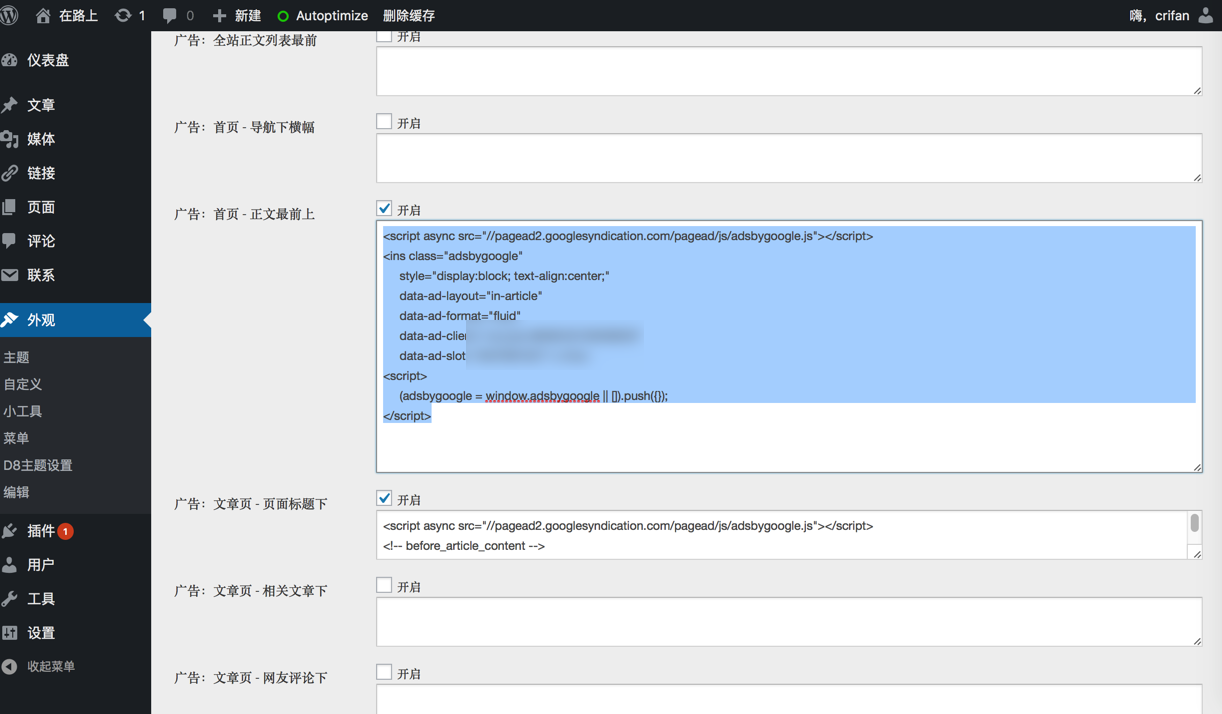Screen dimensions: 1222x714
Task: Click the 插件 plugin icon
Action: (10, 531)
